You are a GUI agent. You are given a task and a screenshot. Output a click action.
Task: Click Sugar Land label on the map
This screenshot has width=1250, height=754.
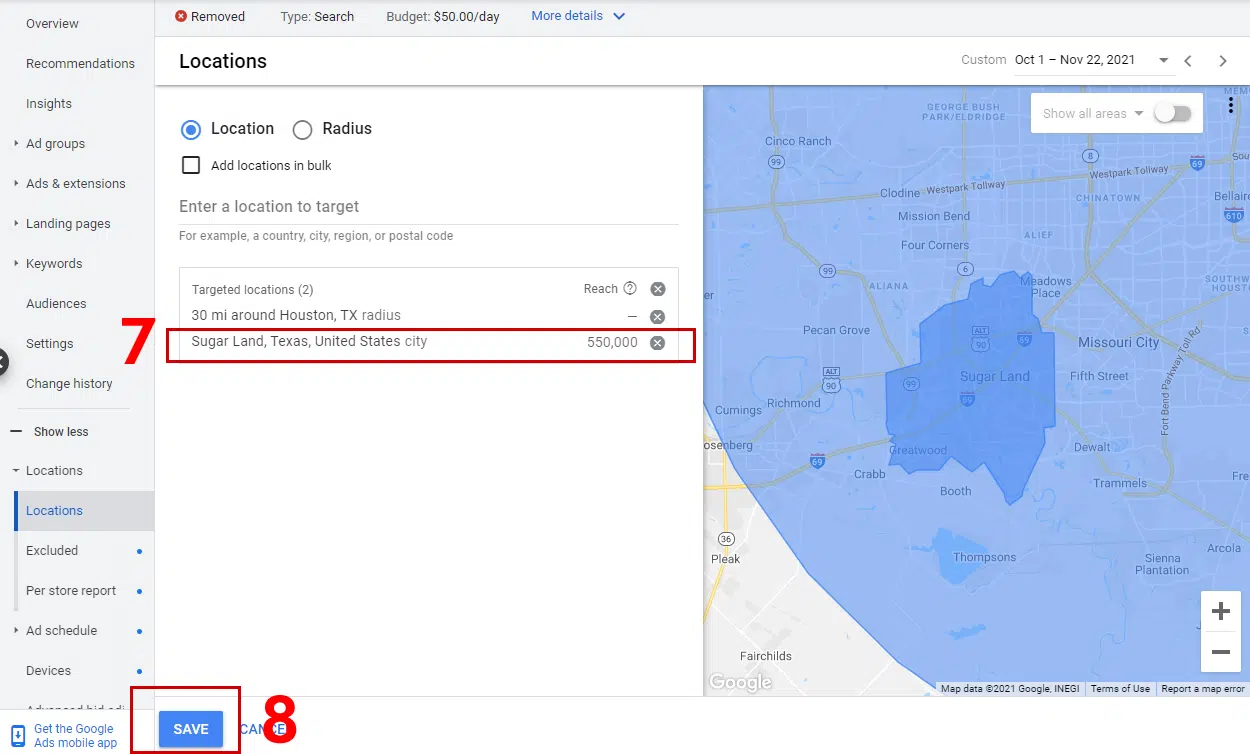pos(994,376)
